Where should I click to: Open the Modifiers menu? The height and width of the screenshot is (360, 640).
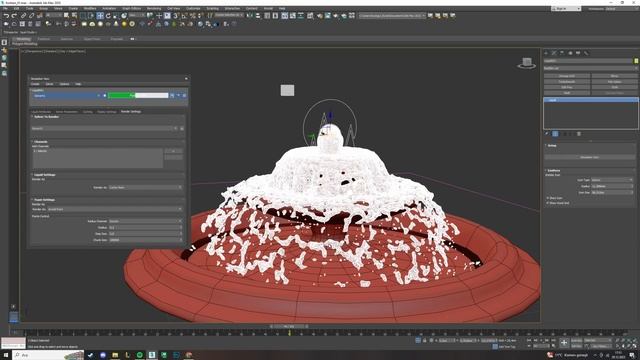[x=90, y=8]
